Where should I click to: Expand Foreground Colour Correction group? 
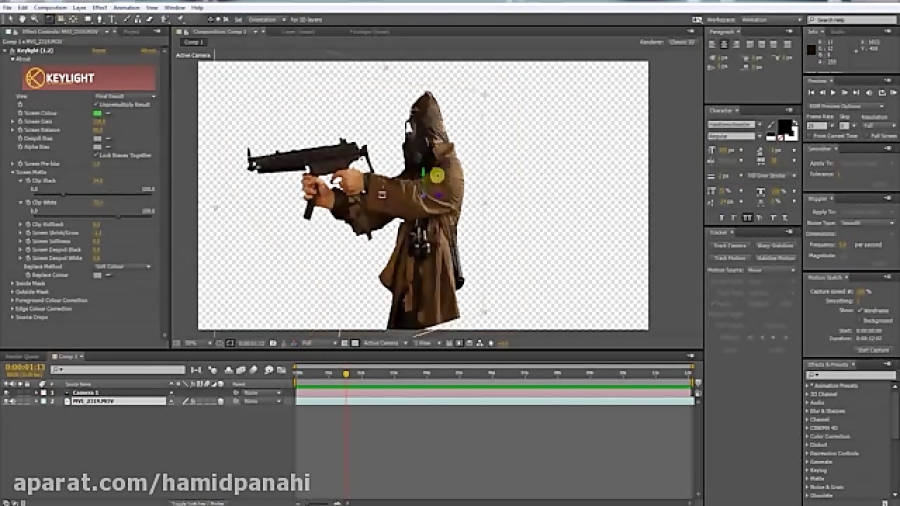pyautogui.click(x=13, y=300)
